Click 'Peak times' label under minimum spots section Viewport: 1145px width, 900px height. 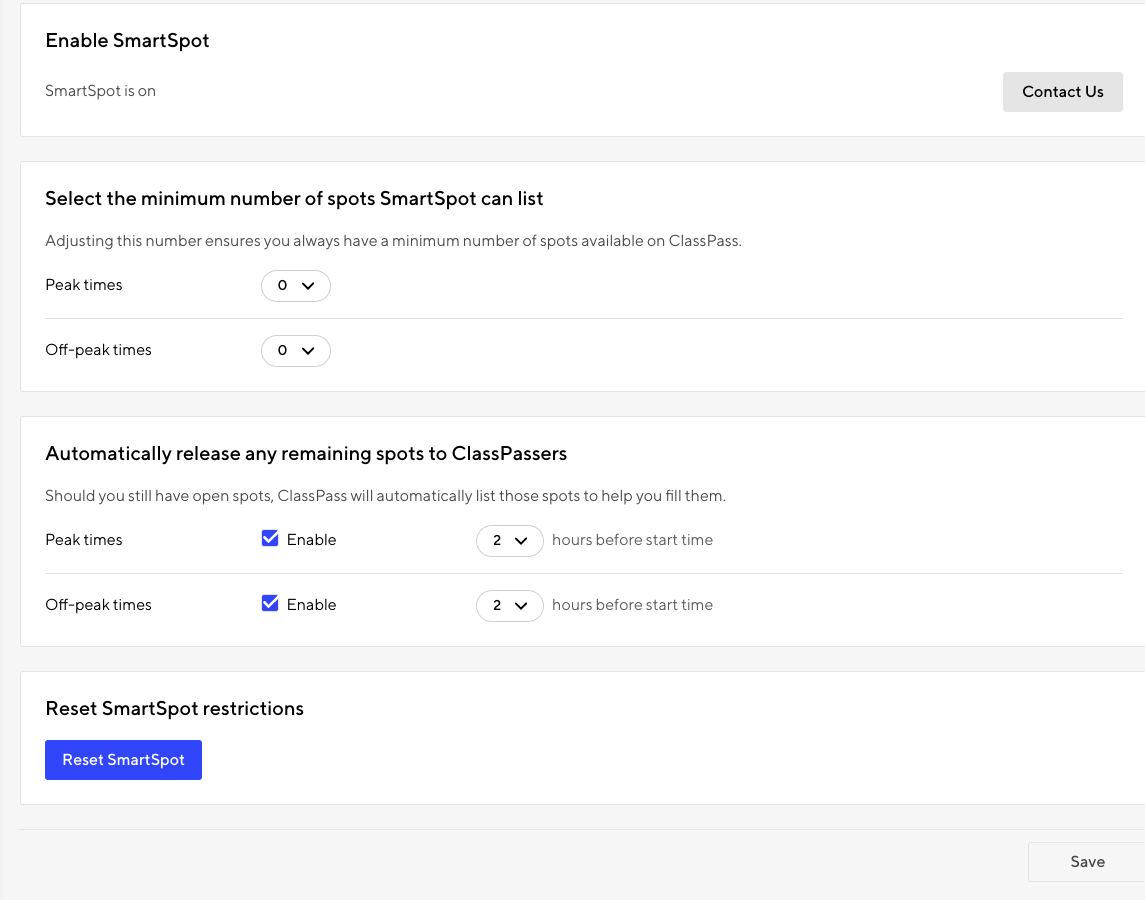tap(84, 285)
